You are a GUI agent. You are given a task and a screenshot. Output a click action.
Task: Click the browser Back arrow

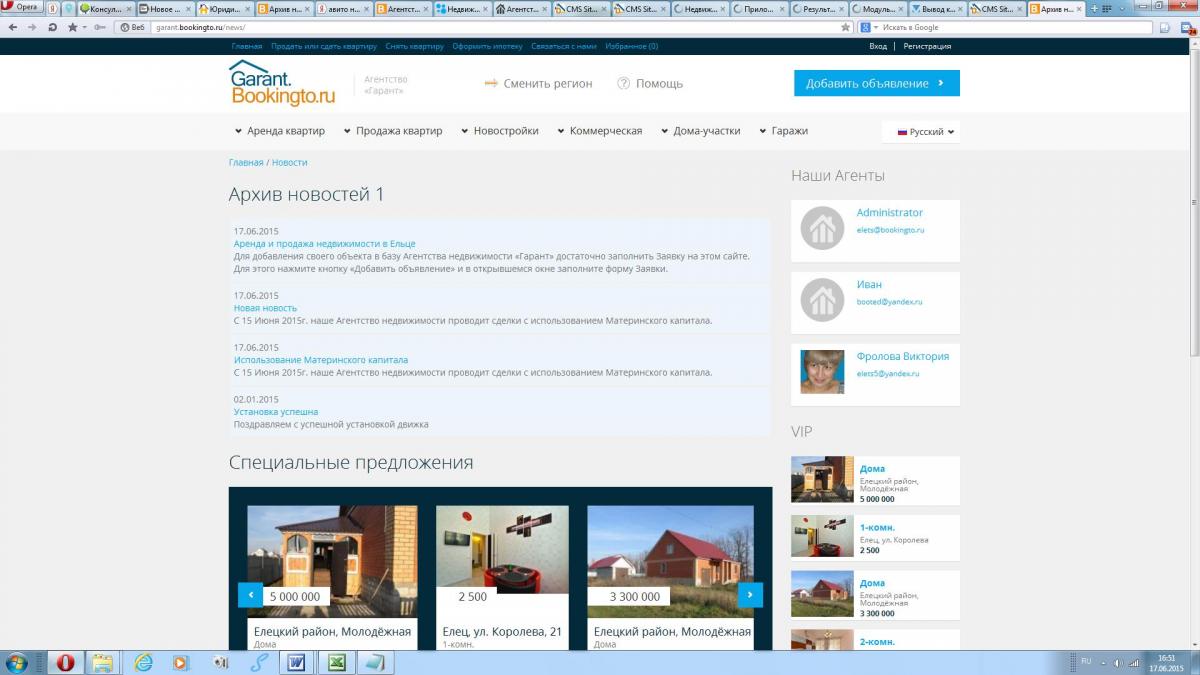click(12, 27)
